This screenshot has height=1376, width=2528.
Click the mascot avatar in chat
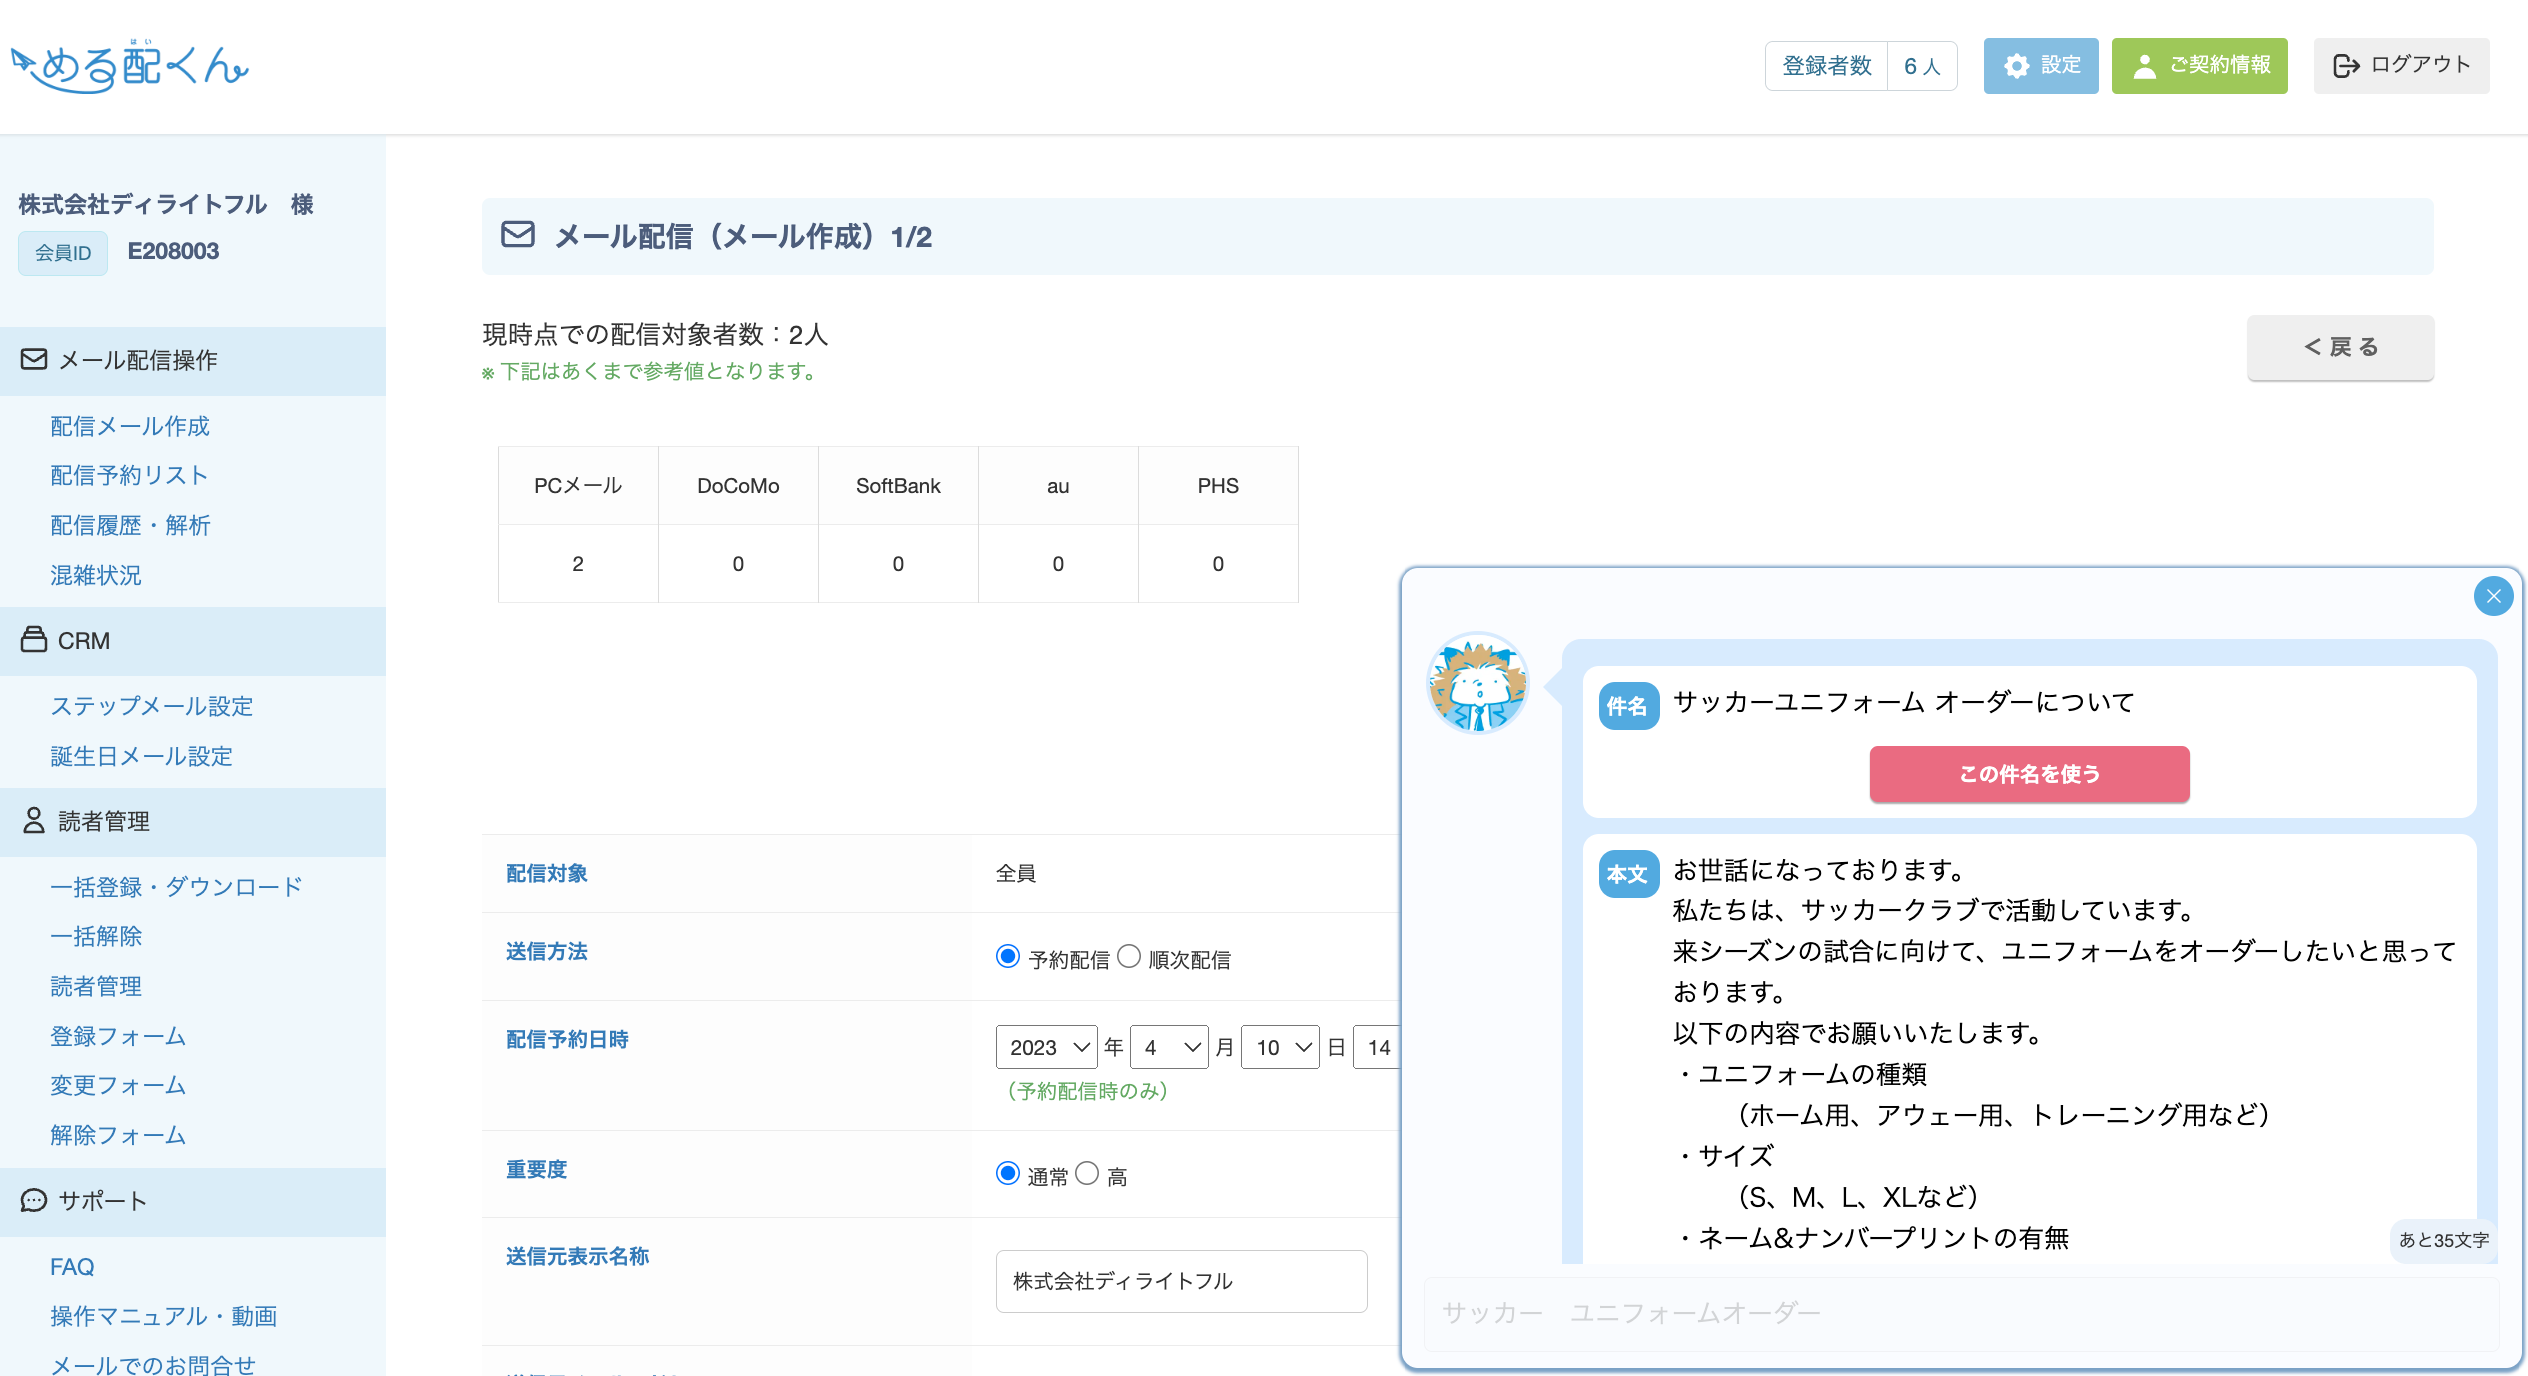tap(1477, 684)
